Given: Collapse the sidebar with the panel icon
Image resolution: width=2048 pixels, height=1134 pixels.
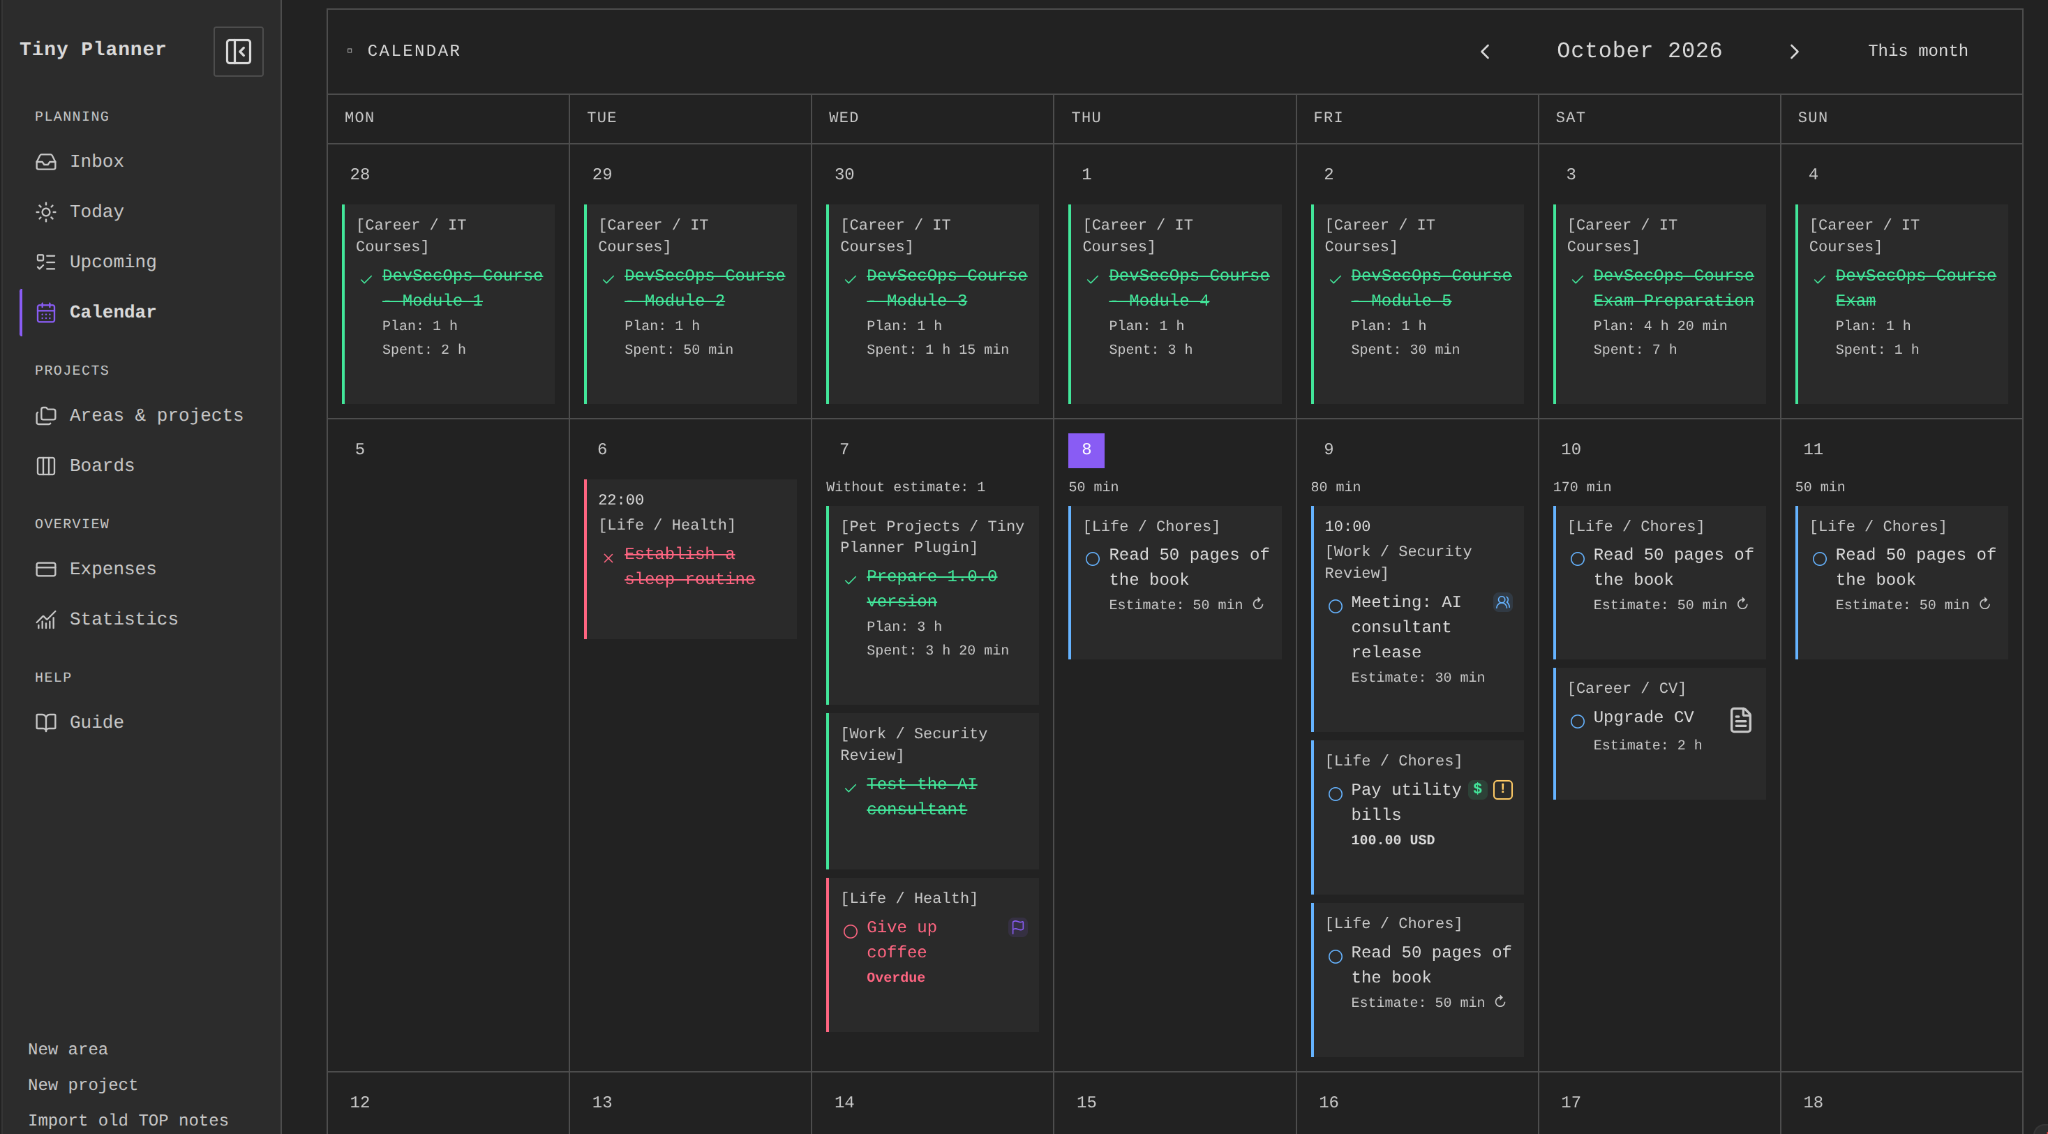Looking at the screenshot, I should coord(238,51).
